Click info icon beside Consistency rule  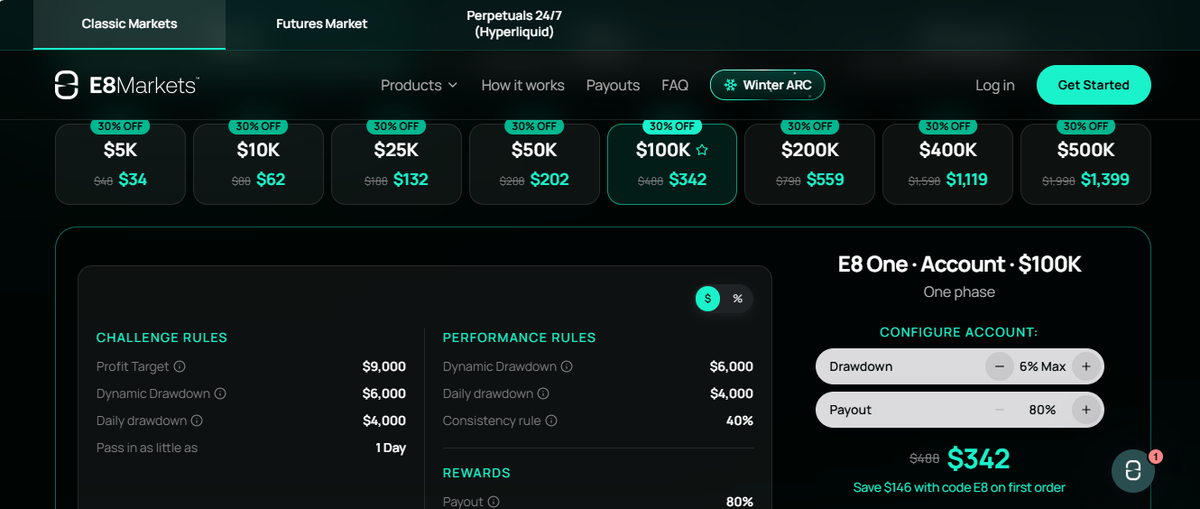[x=551, y=421]
